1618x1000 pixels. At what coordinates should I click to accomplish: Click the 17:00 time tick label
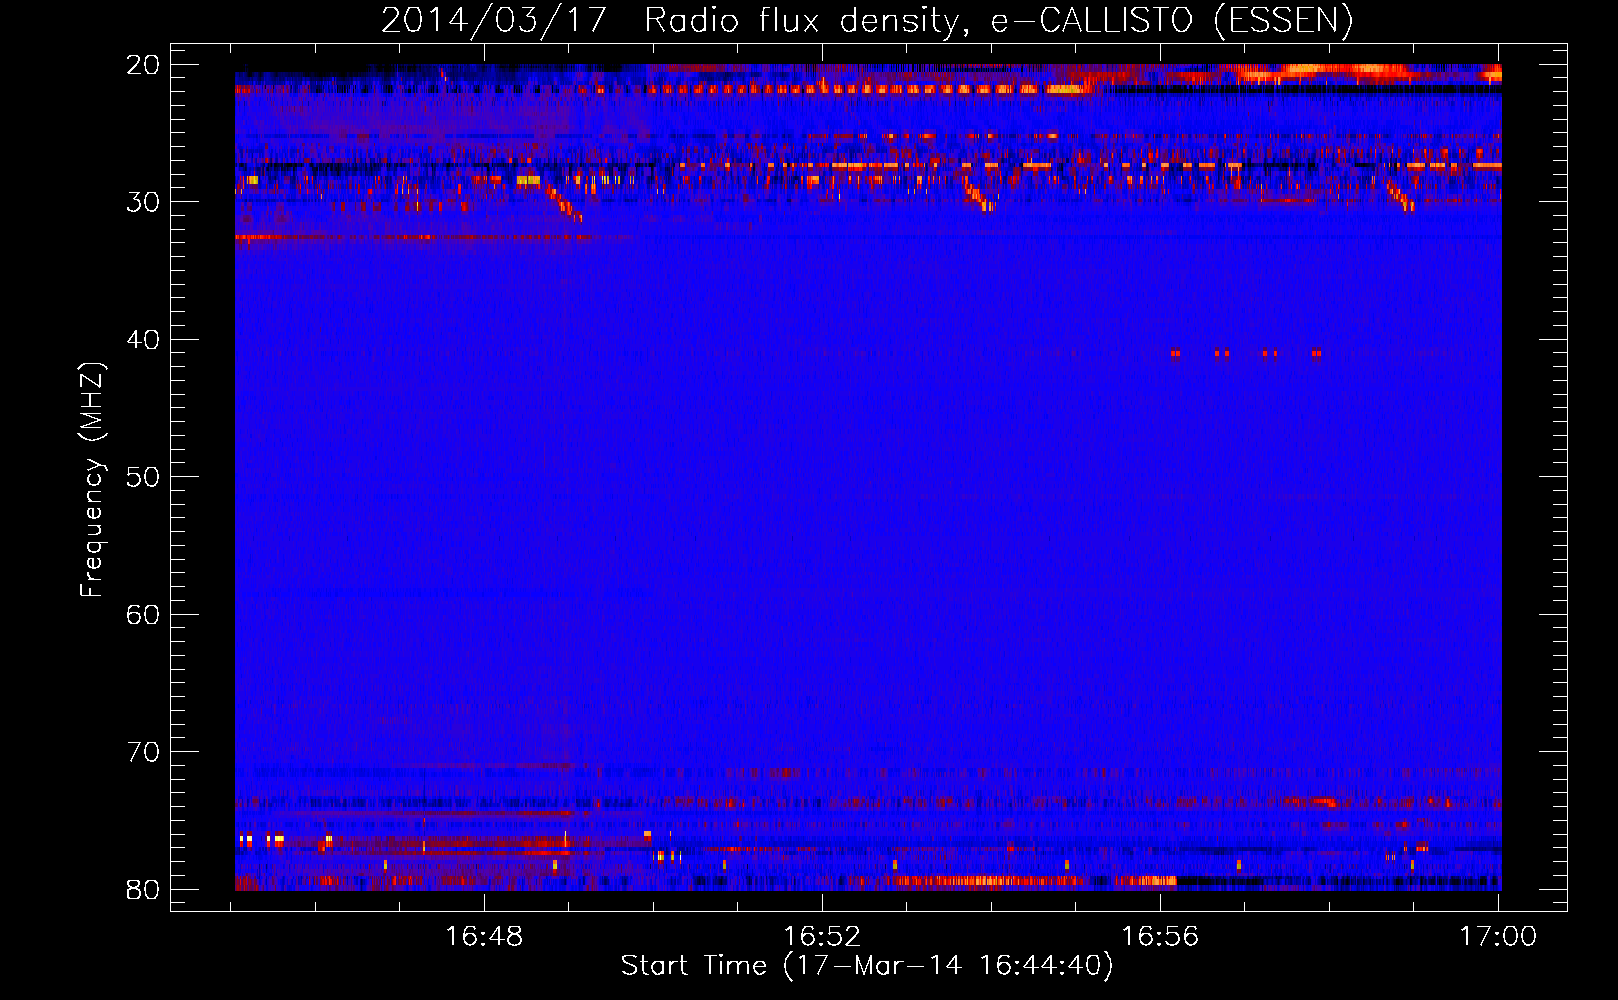[1498, 936]
